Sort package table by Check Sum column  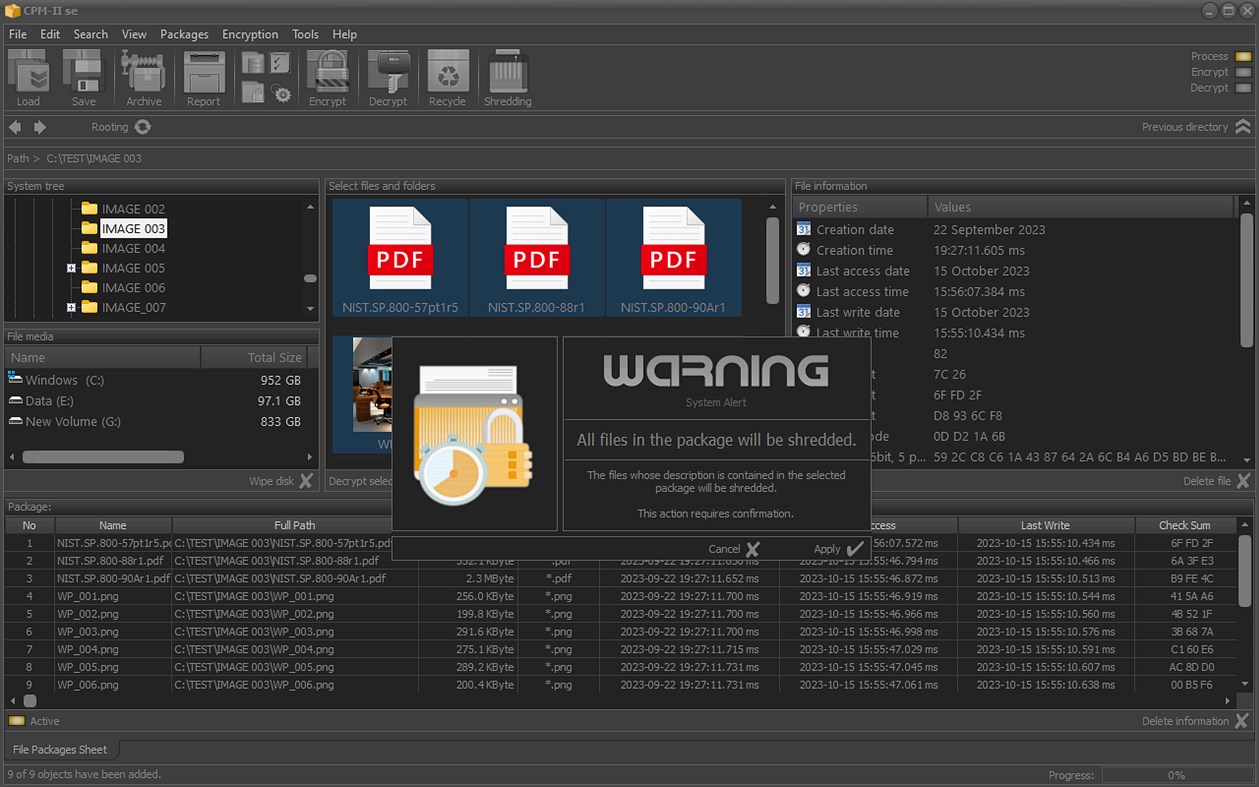(1185, 525)
